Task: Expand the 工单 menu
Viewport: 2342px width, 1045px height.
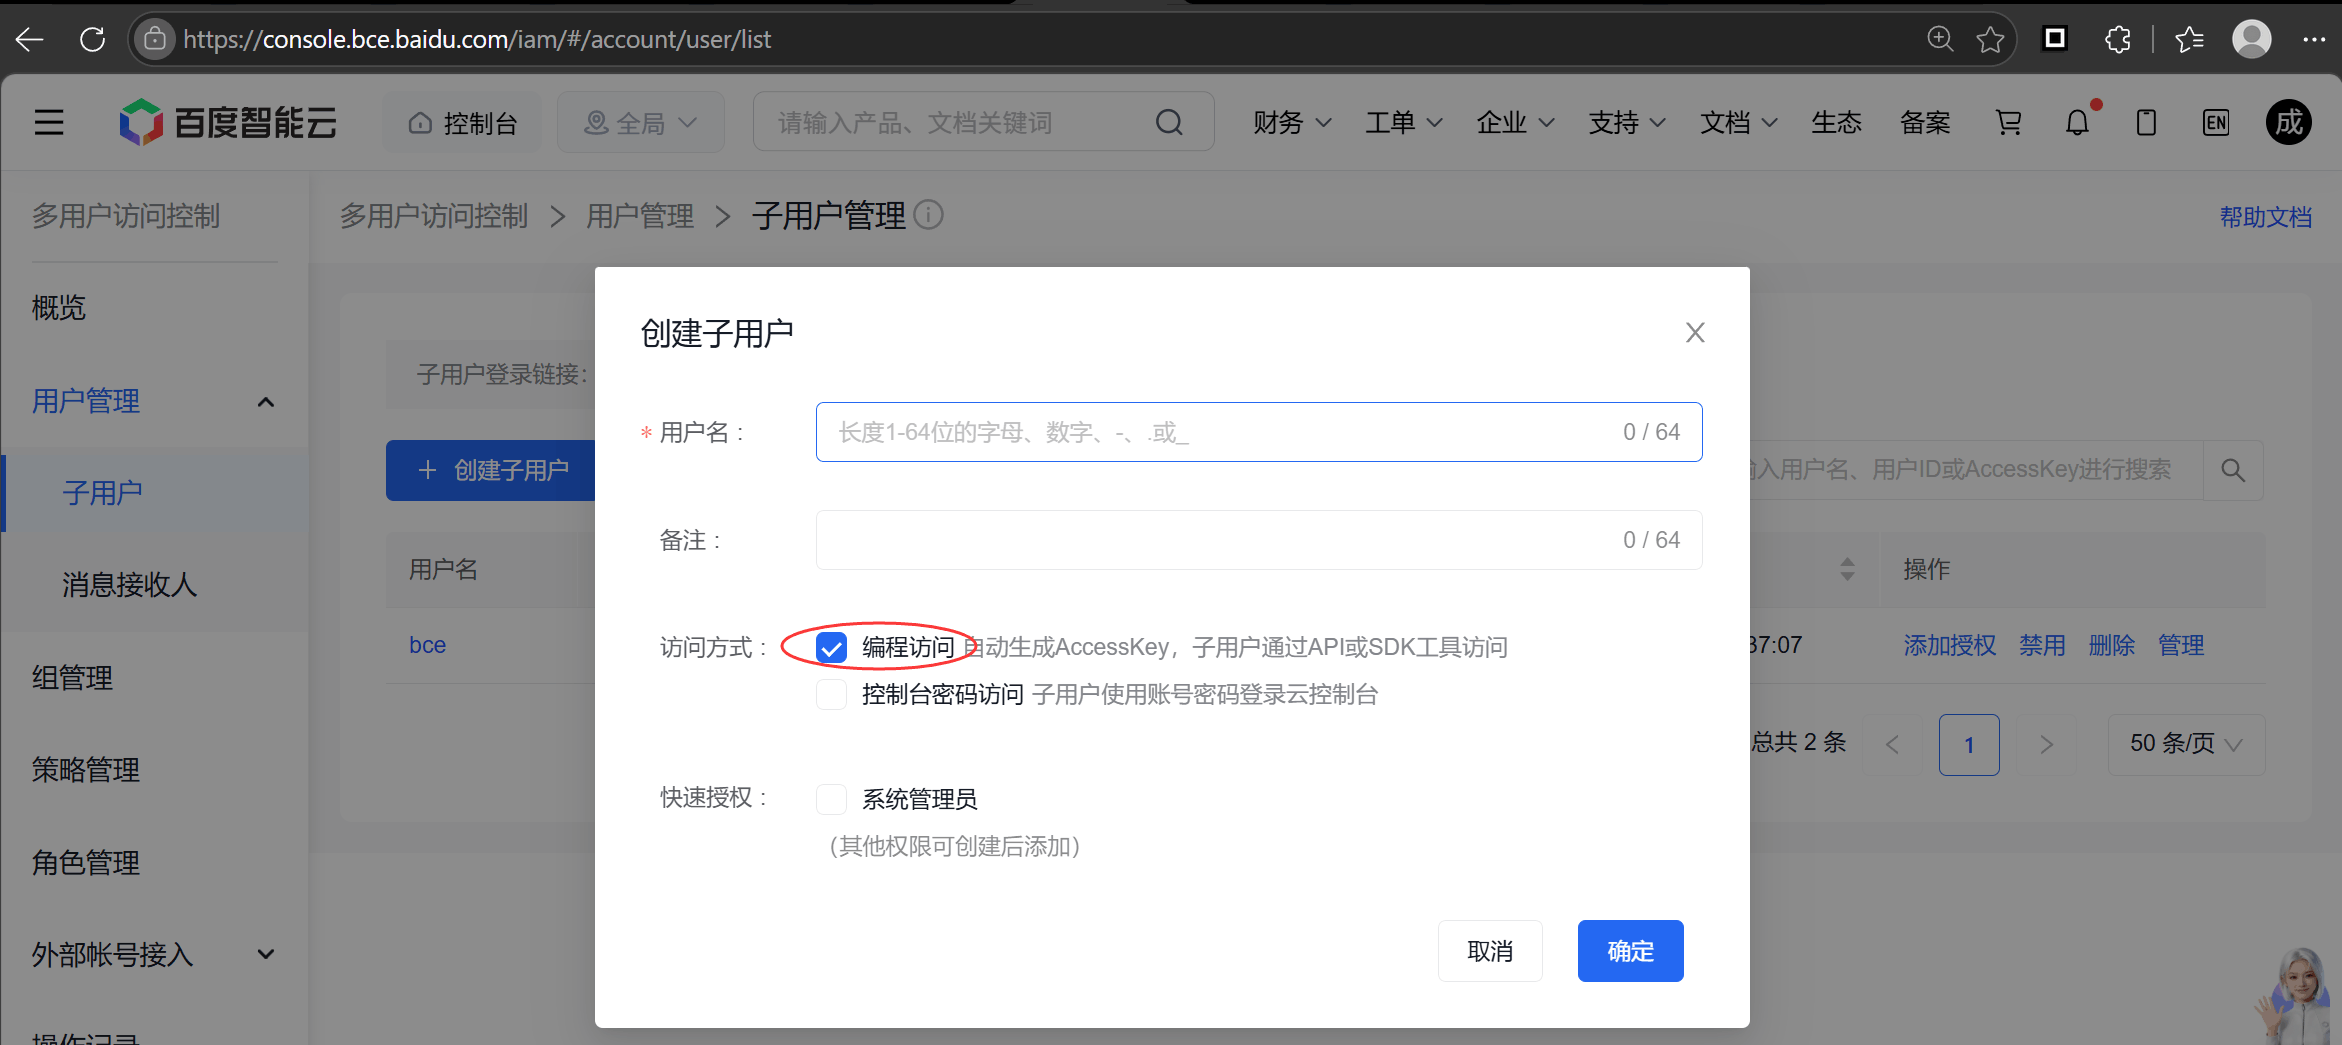Action: coord(1404,122)
